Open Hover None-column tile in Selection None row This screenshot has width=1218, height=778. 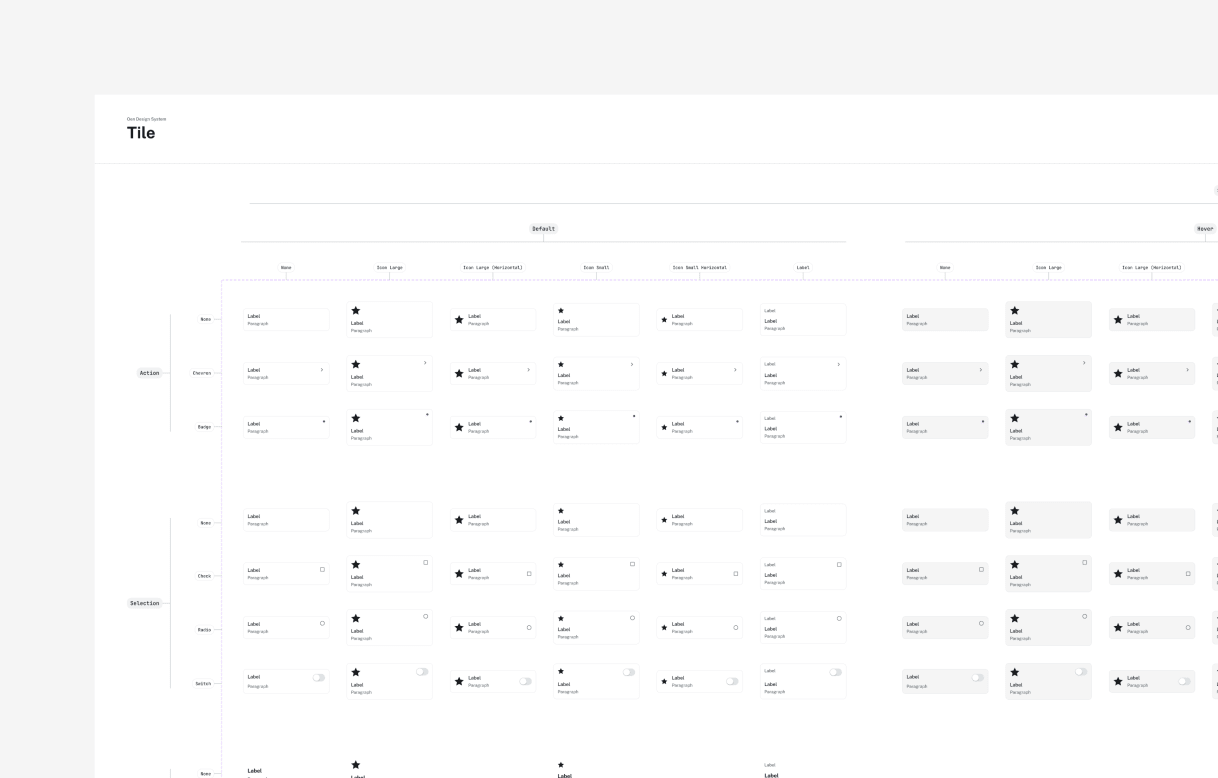[x=945, y=520]
